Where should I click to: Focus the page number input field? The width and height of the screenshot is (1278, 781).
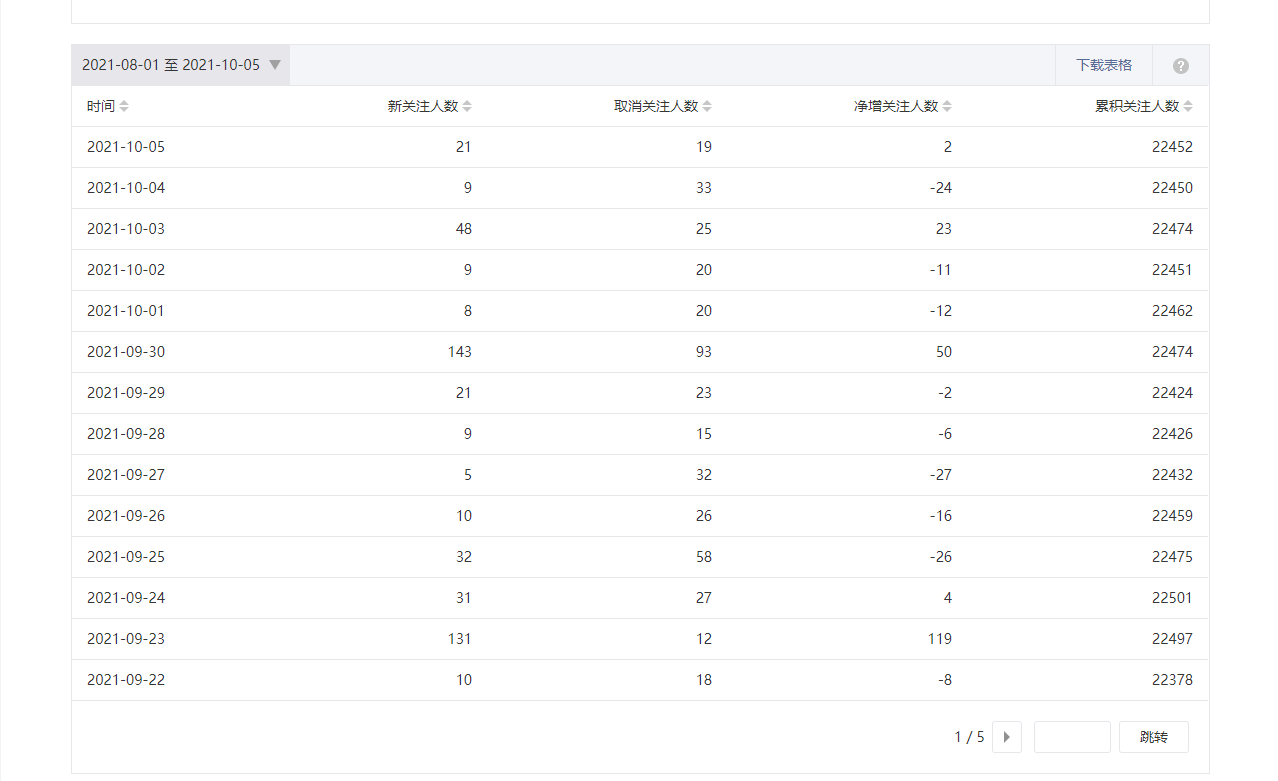click(x=1072, y=737)
